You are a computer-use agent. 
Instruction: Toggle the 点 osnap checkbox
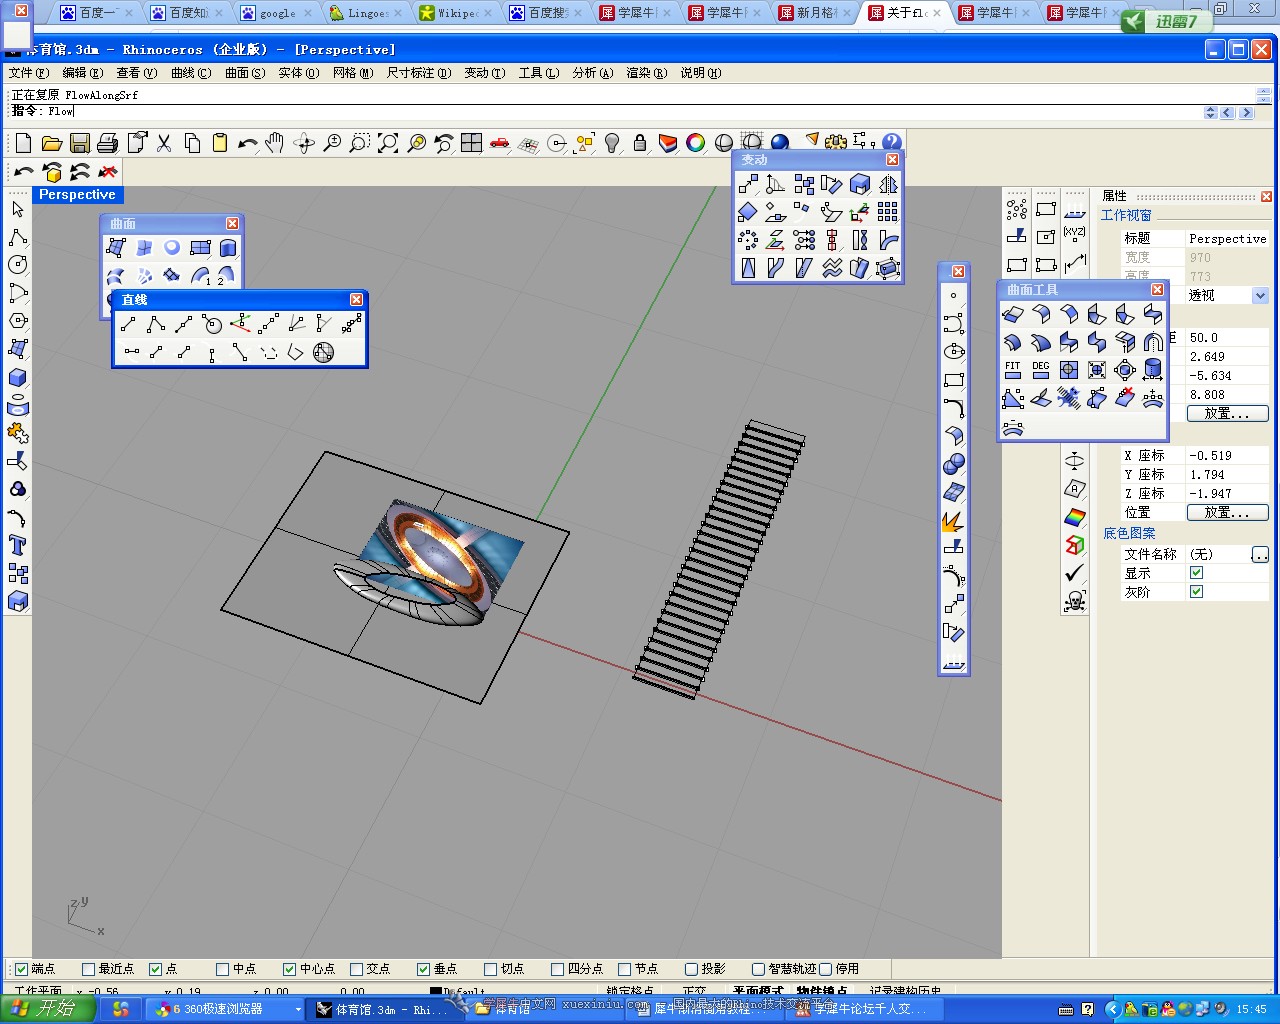tap(156, 969)
